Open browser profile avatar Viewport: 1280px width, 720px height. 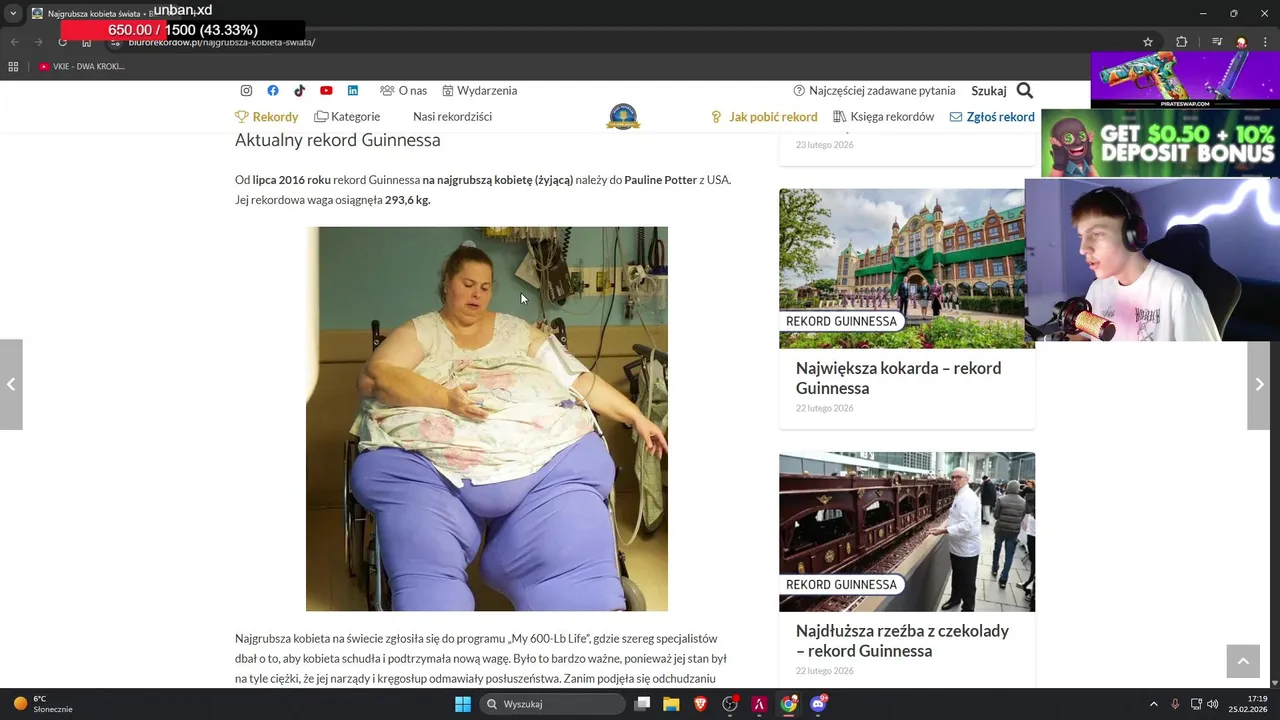(x=1241, y=42)
